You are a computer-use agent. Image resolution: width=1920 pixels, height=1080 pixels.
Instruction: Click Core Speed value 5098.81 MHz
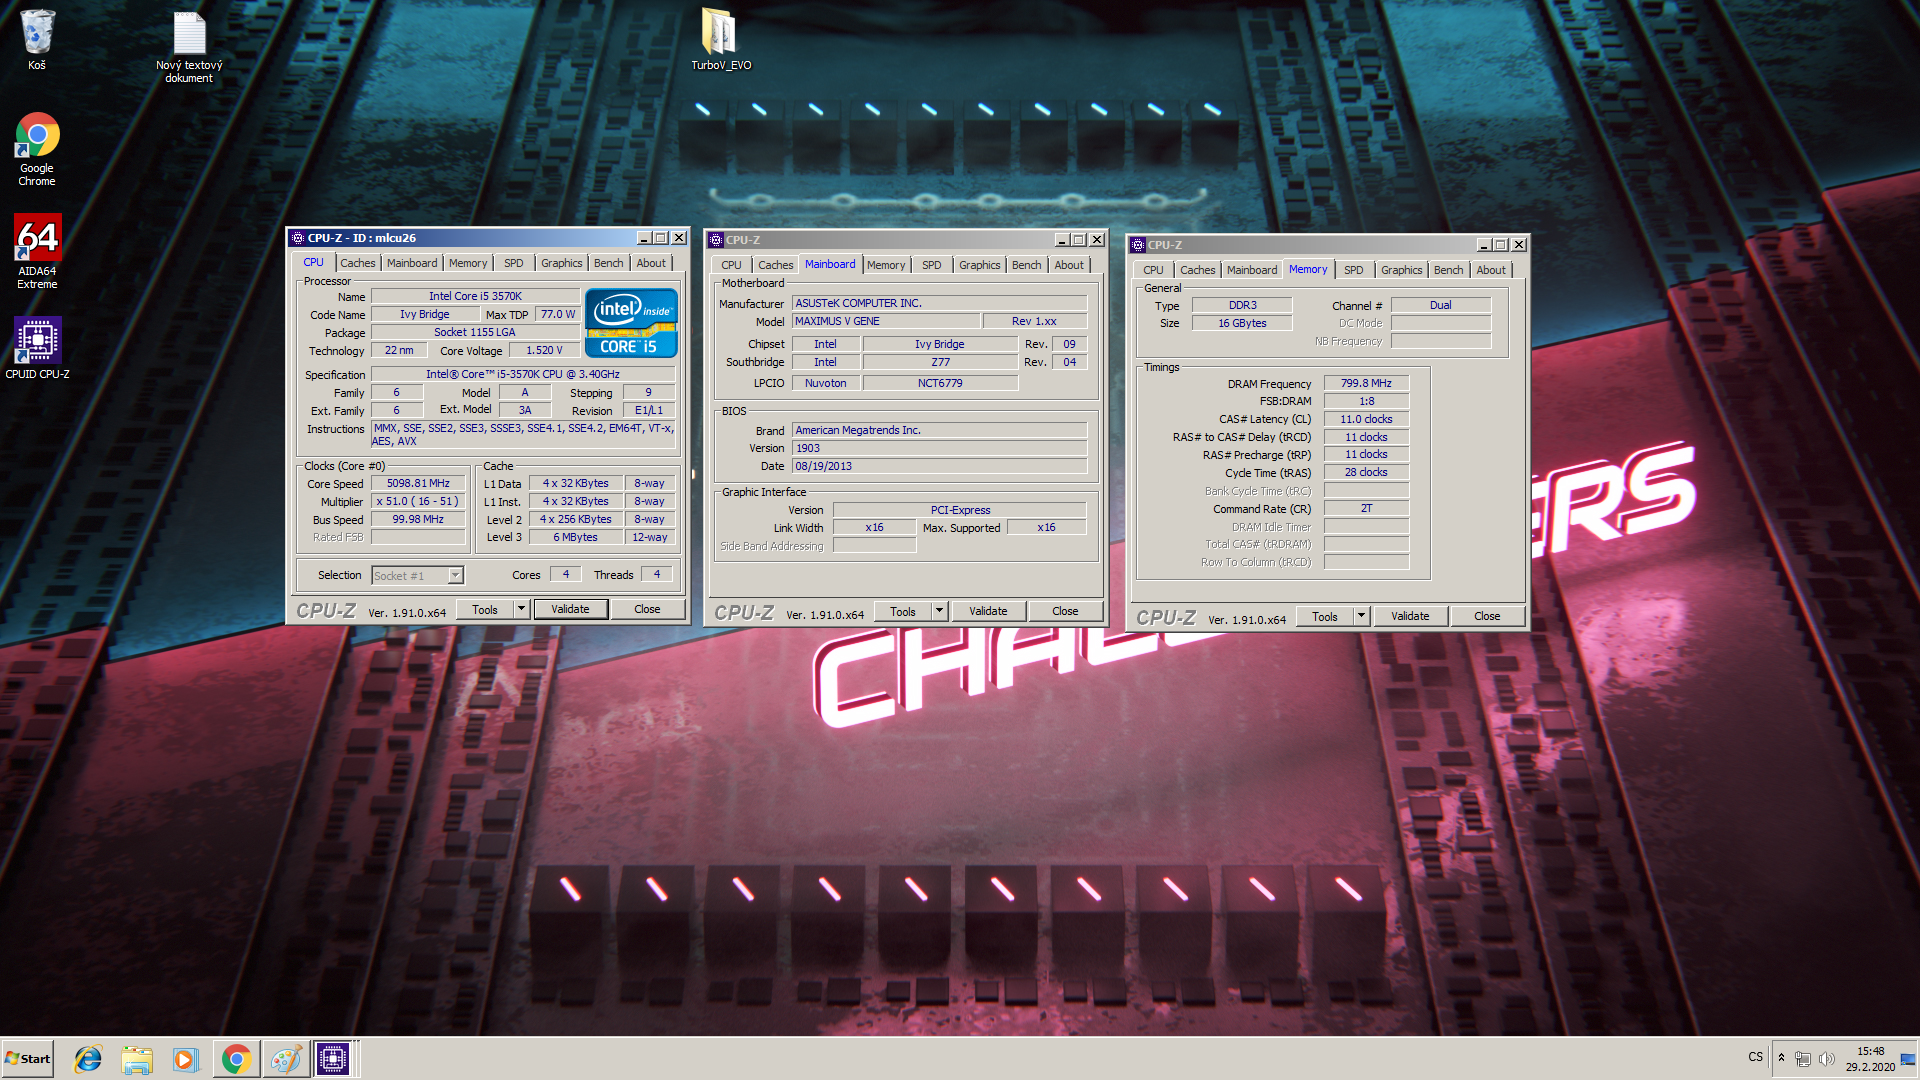418,483
